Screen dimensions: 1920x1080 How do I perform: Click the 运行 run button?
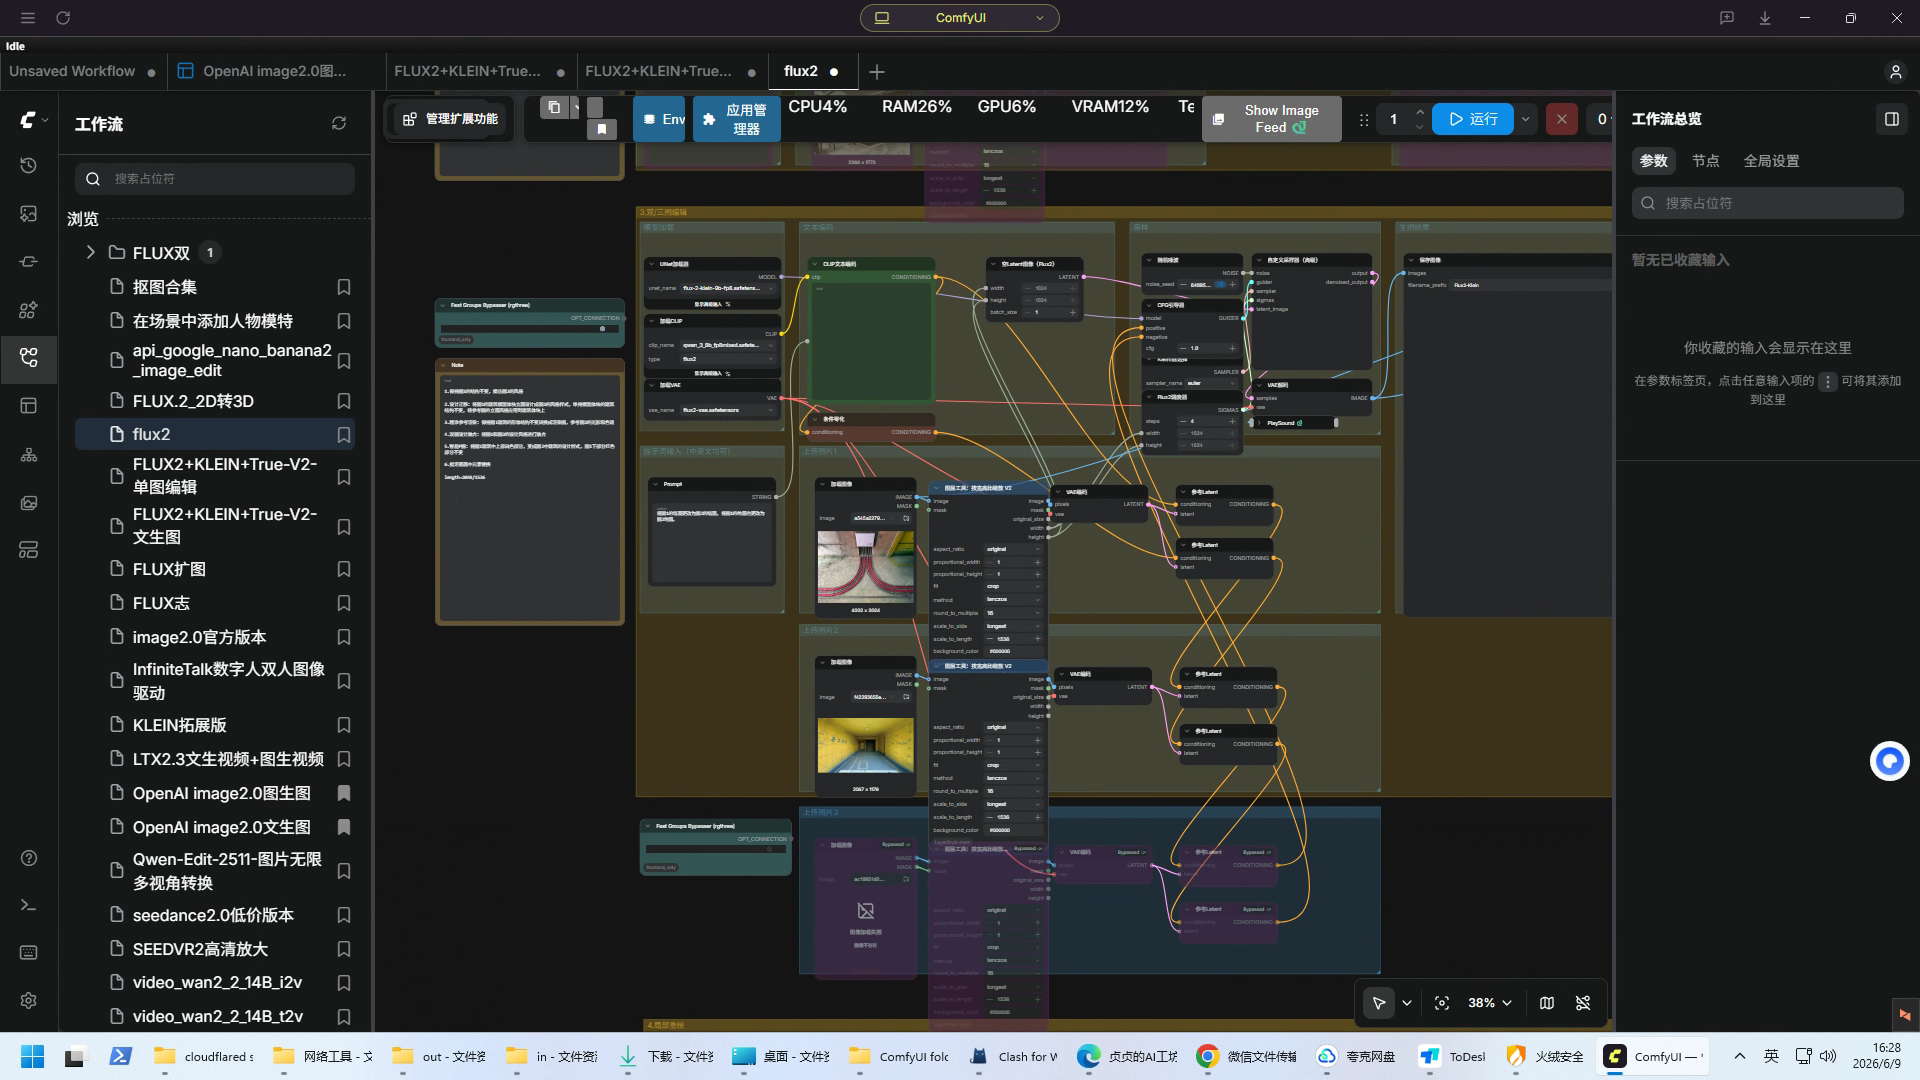tap(1472, 119)
